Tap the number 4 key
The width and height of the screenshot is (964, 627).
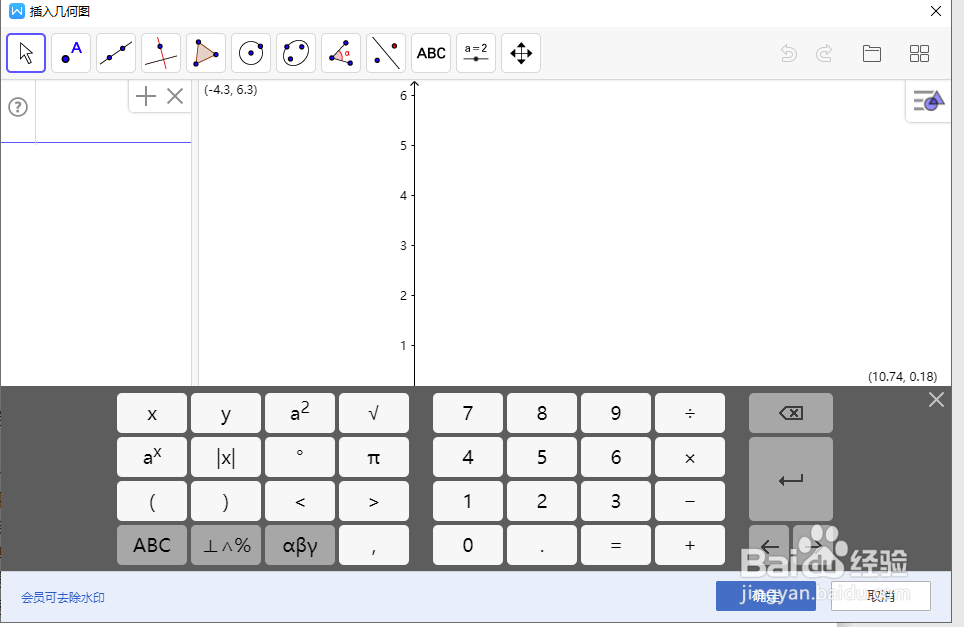click(468, 457)
